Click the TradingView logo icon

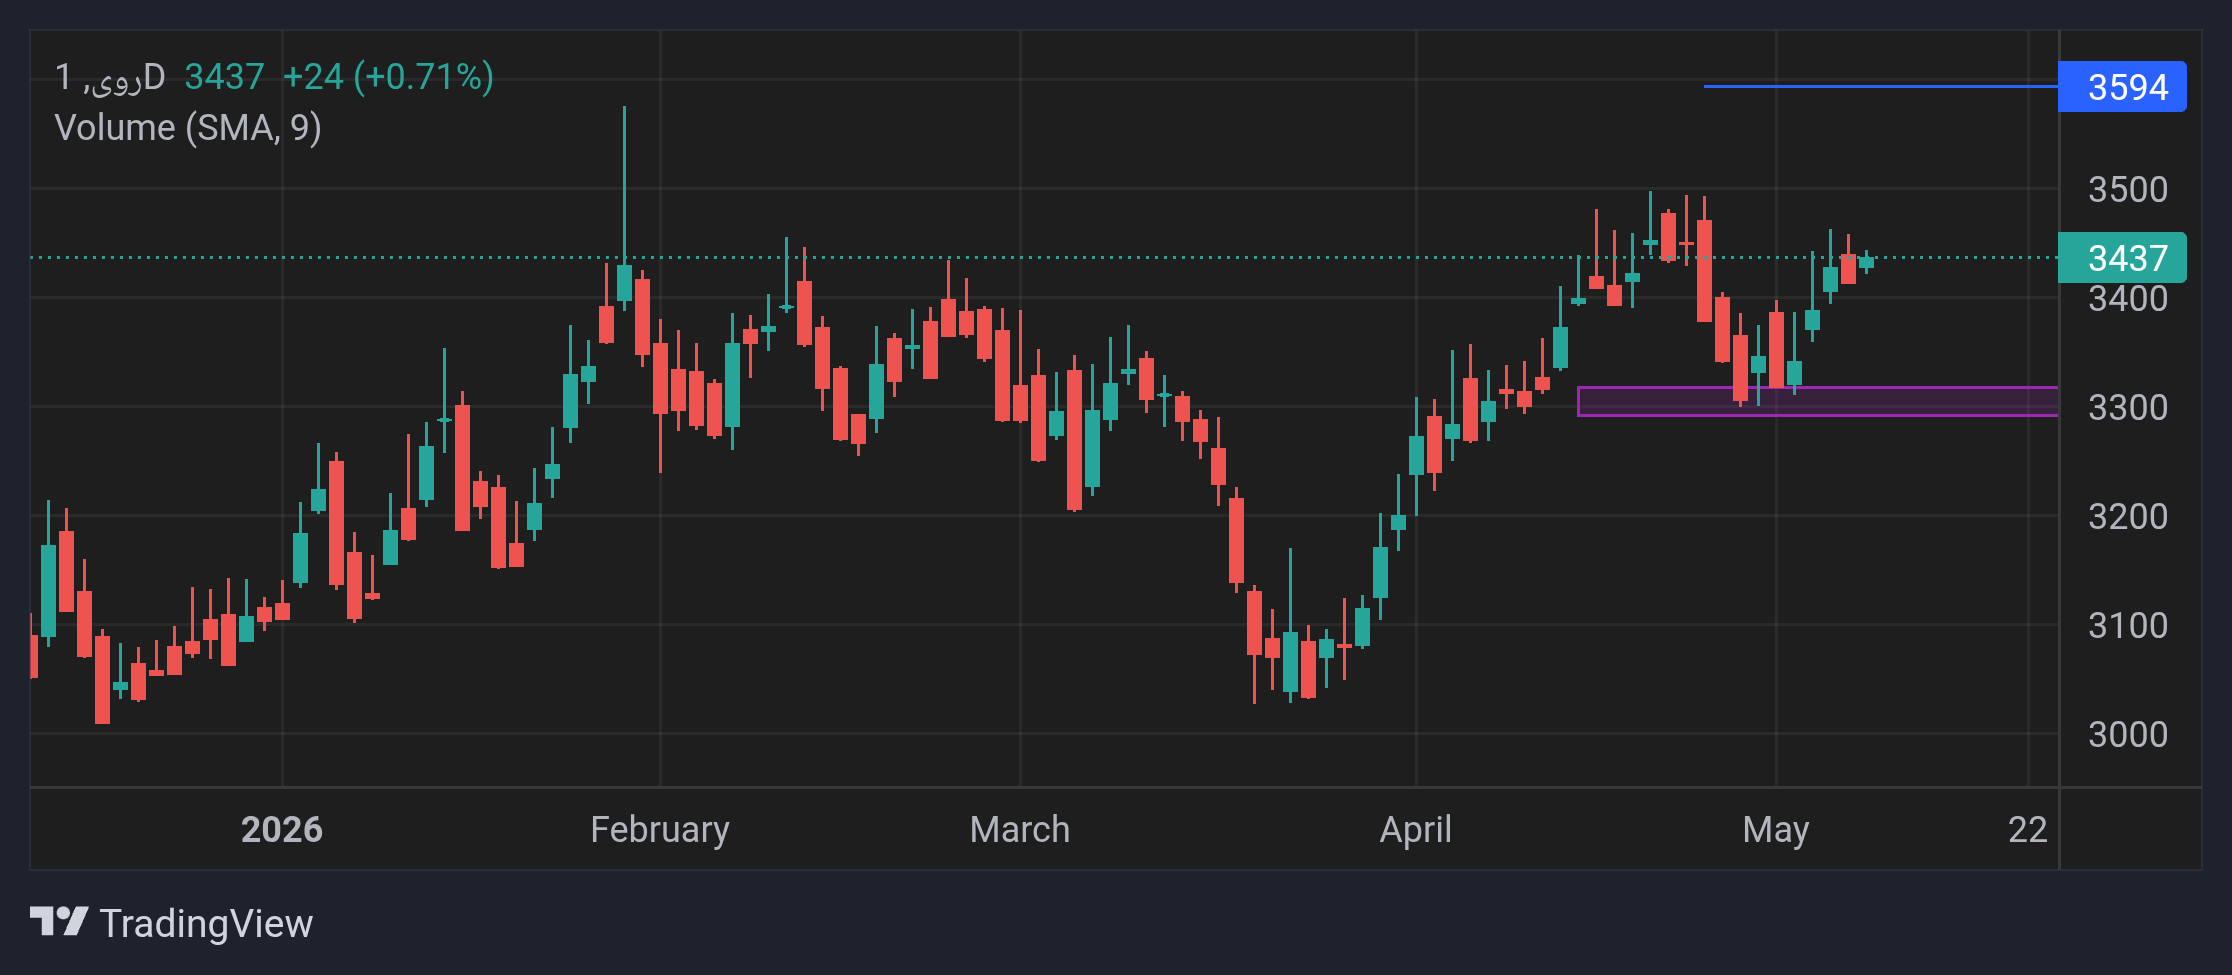tap(59, 922)
